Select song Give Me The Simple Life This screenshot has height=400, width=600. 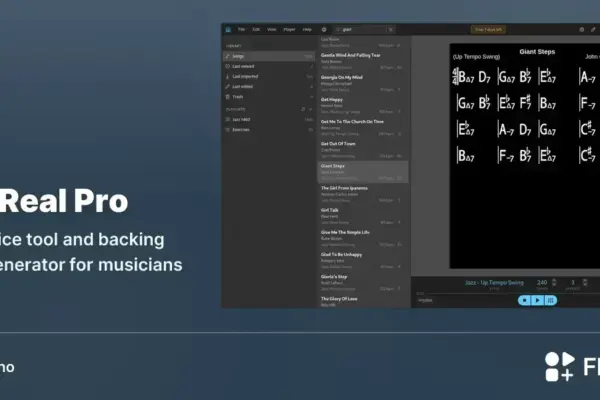click(x=363, y=238)
